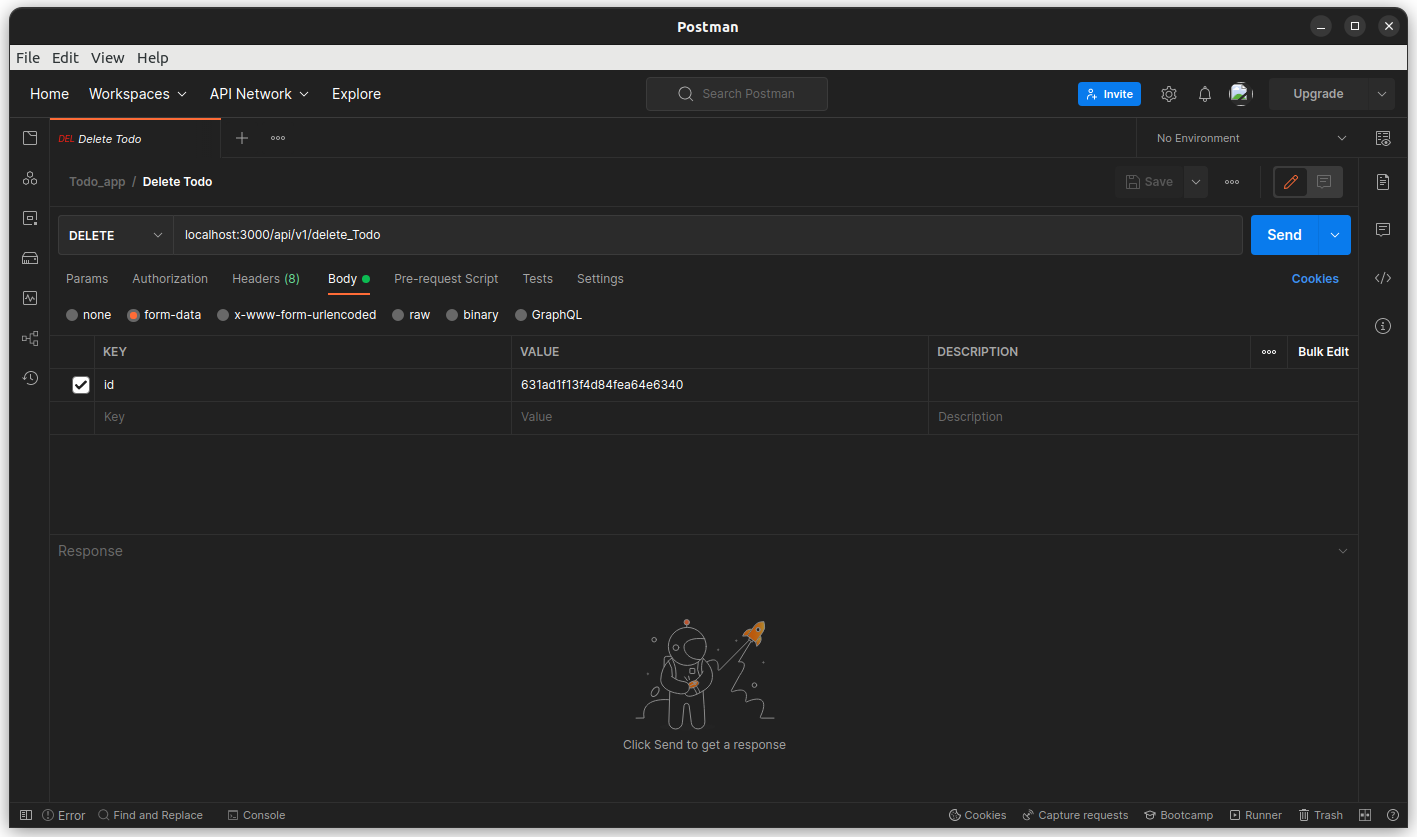Switch to the Settings tab
This screenshot has width=1417, height=837.
click(x=600, y=279)
